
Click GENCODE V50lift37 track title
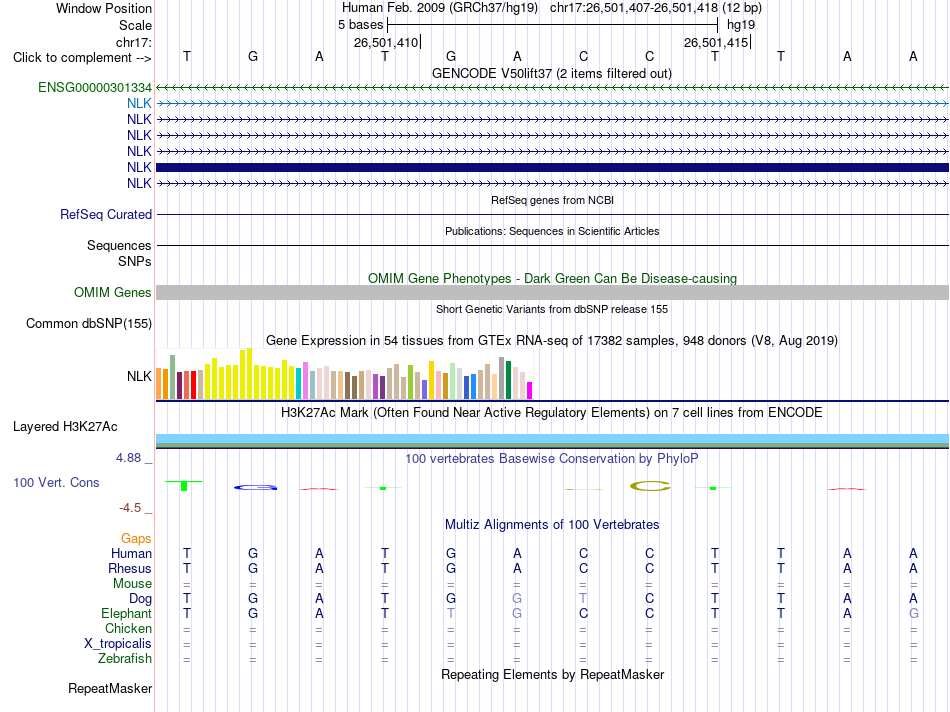552,73
